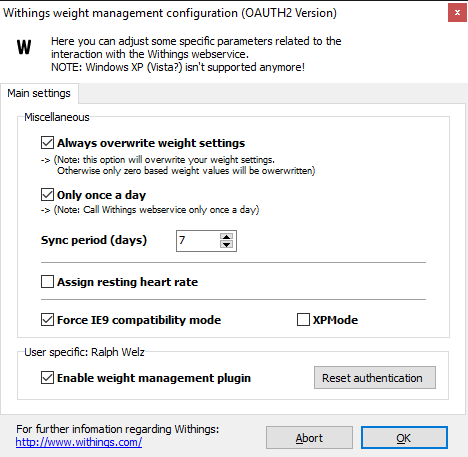Viewport: 468px width, 457px height.
Task: Enable Assign resting heart rate
Action: click(47, 282)
